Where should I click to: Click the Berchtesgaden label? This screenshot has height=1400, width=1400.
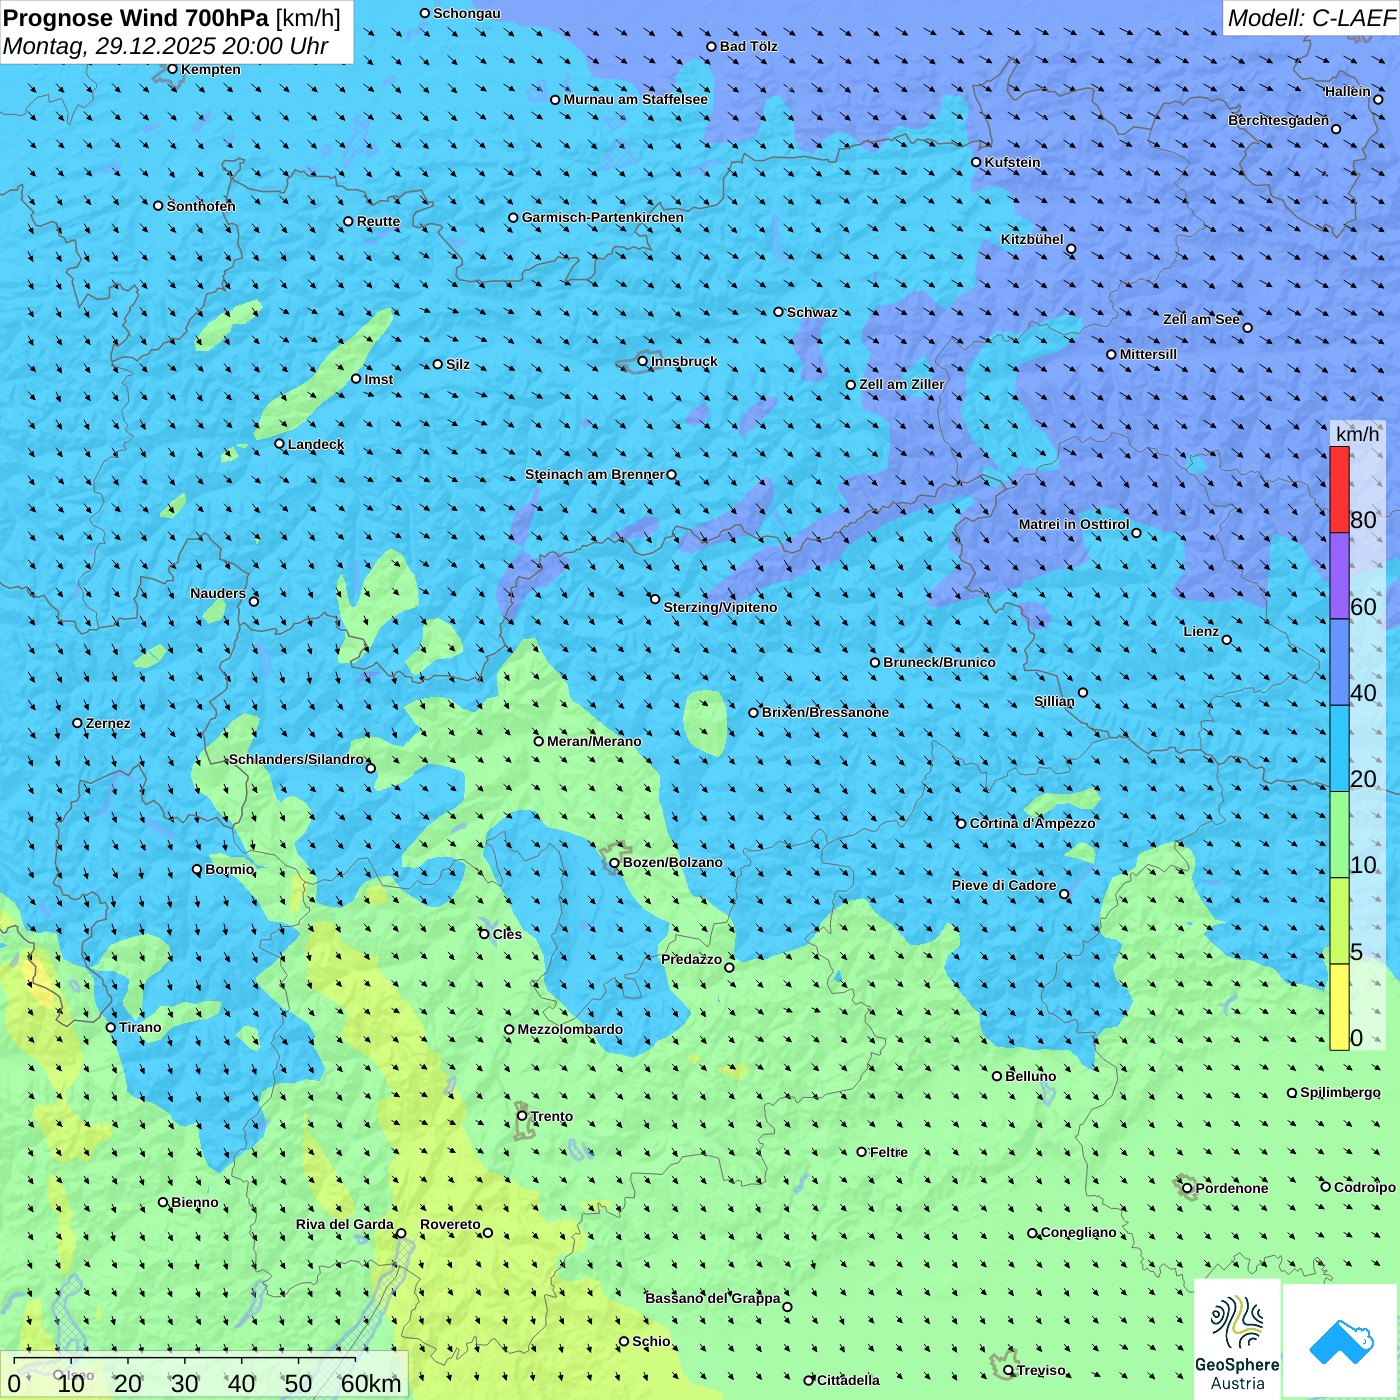click(x=1278, y=120)
